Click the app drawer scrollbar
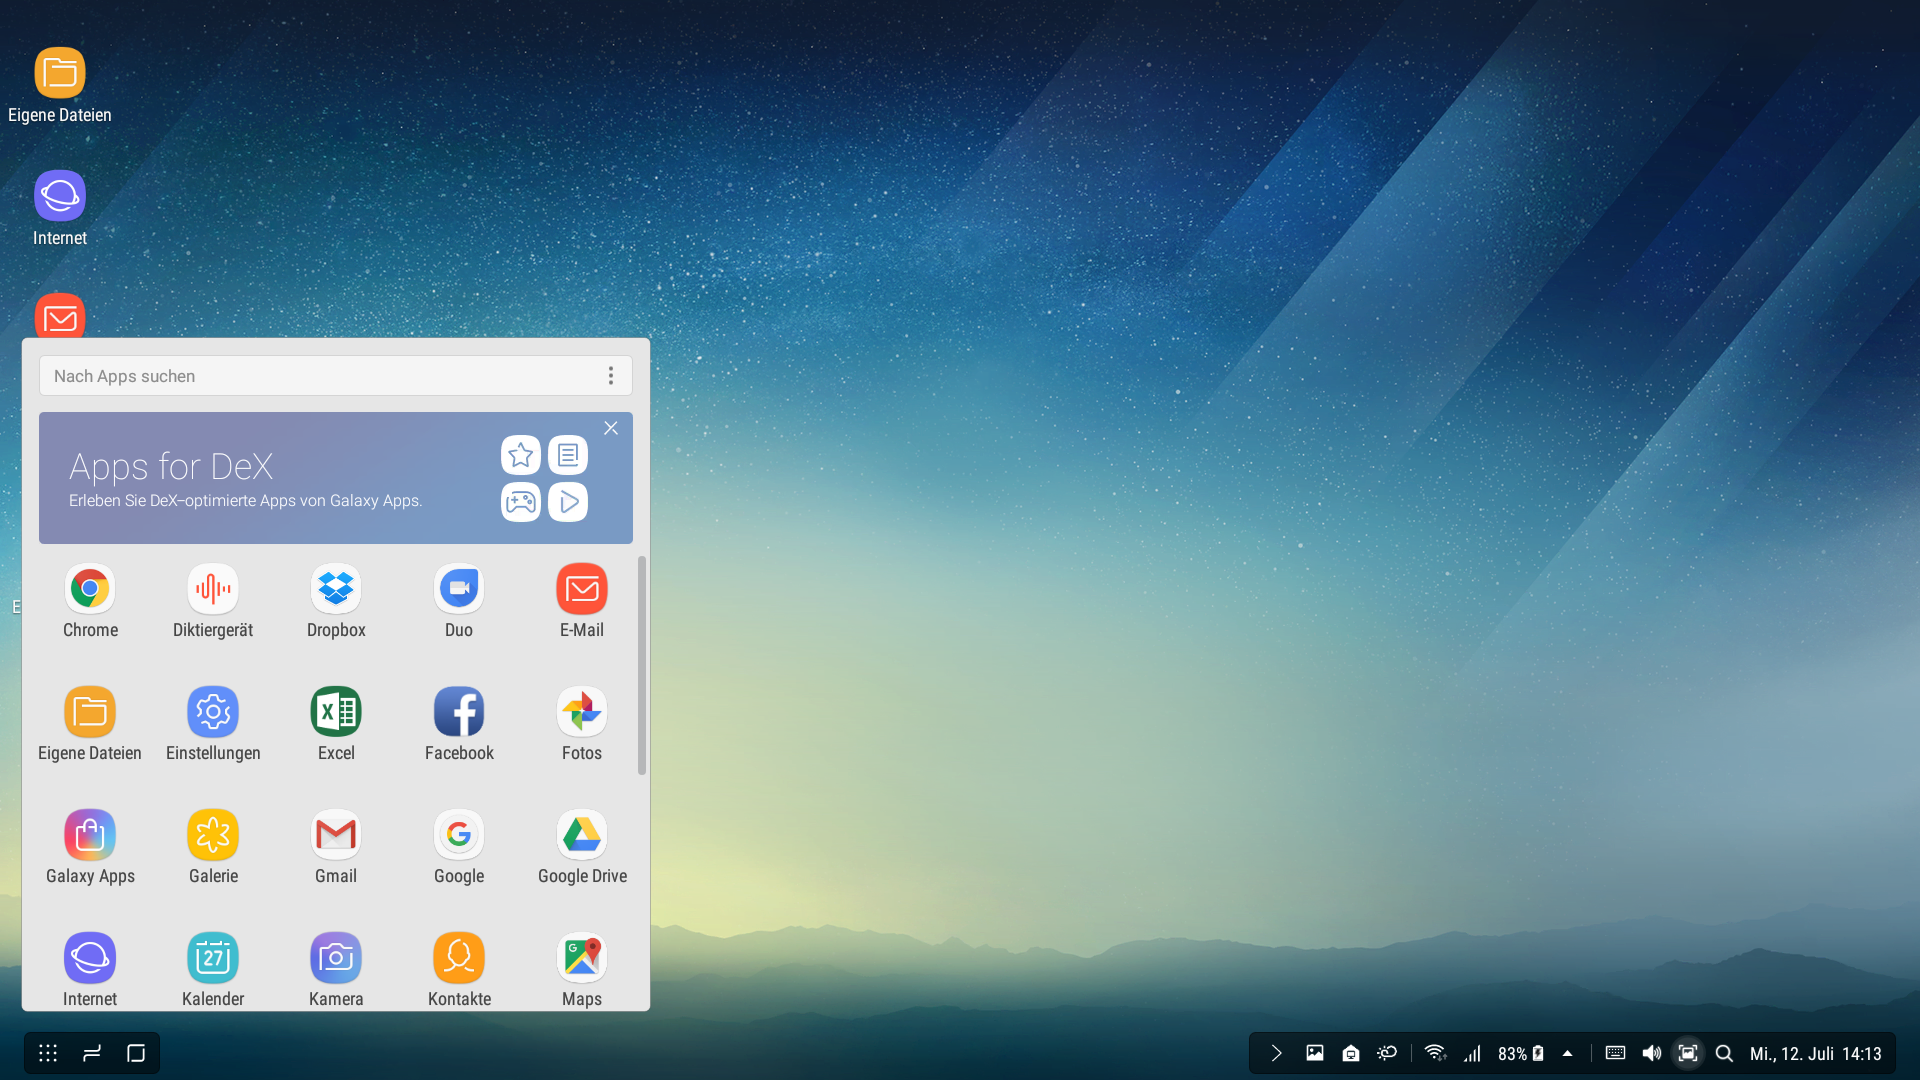The width and height of the screenshot is (1920, 1080). [x=642, y=665]
